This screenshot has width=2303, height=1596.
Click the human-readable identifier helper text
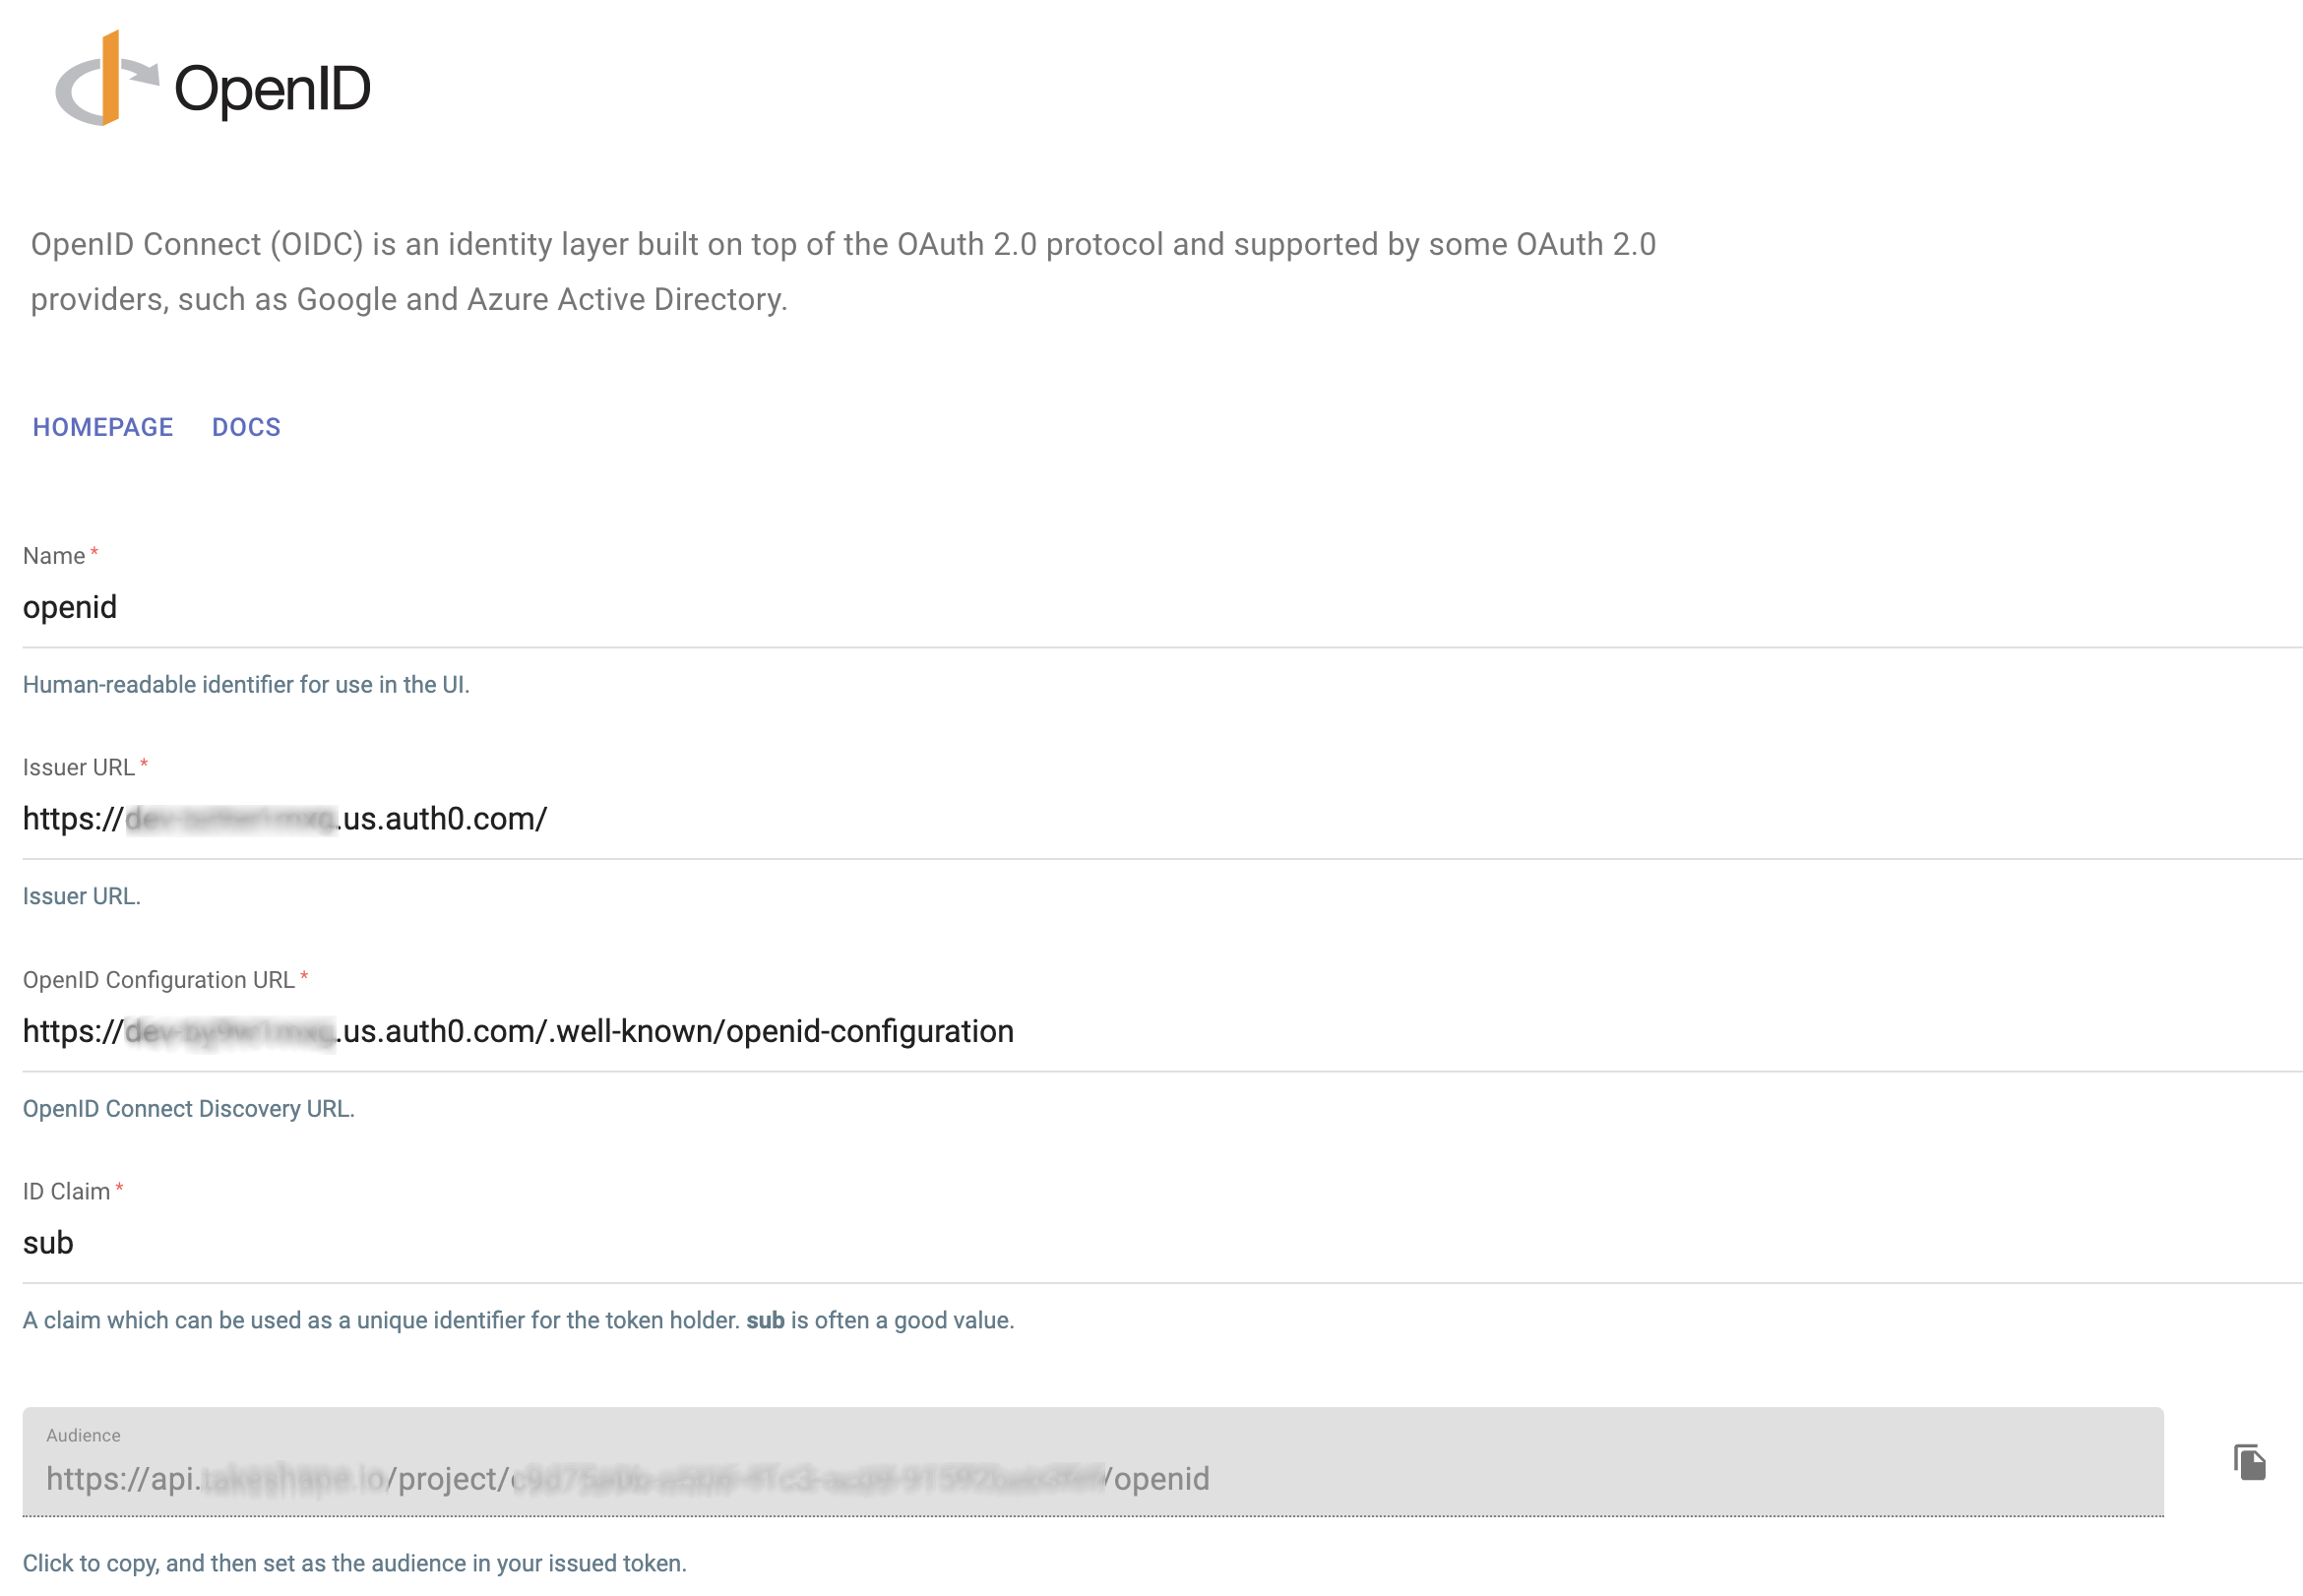pos(246,684)
